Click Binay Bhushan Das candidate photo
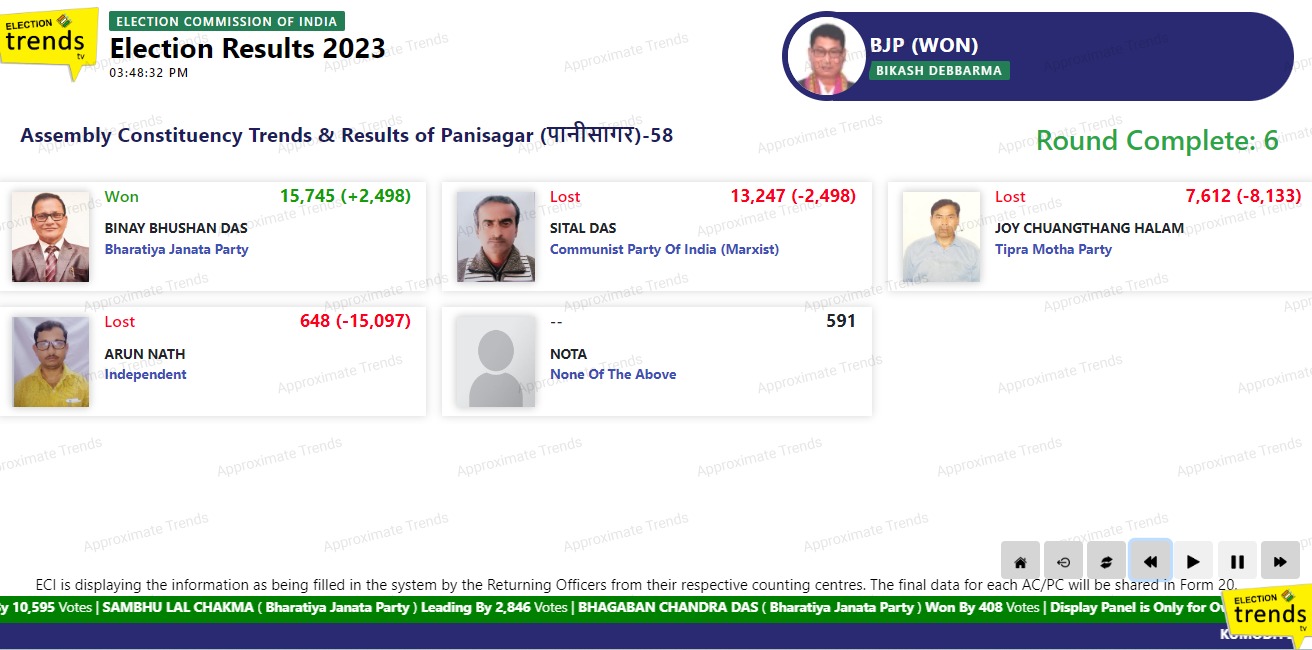This screenshot has height=650, width=1312. click(50, 237)
